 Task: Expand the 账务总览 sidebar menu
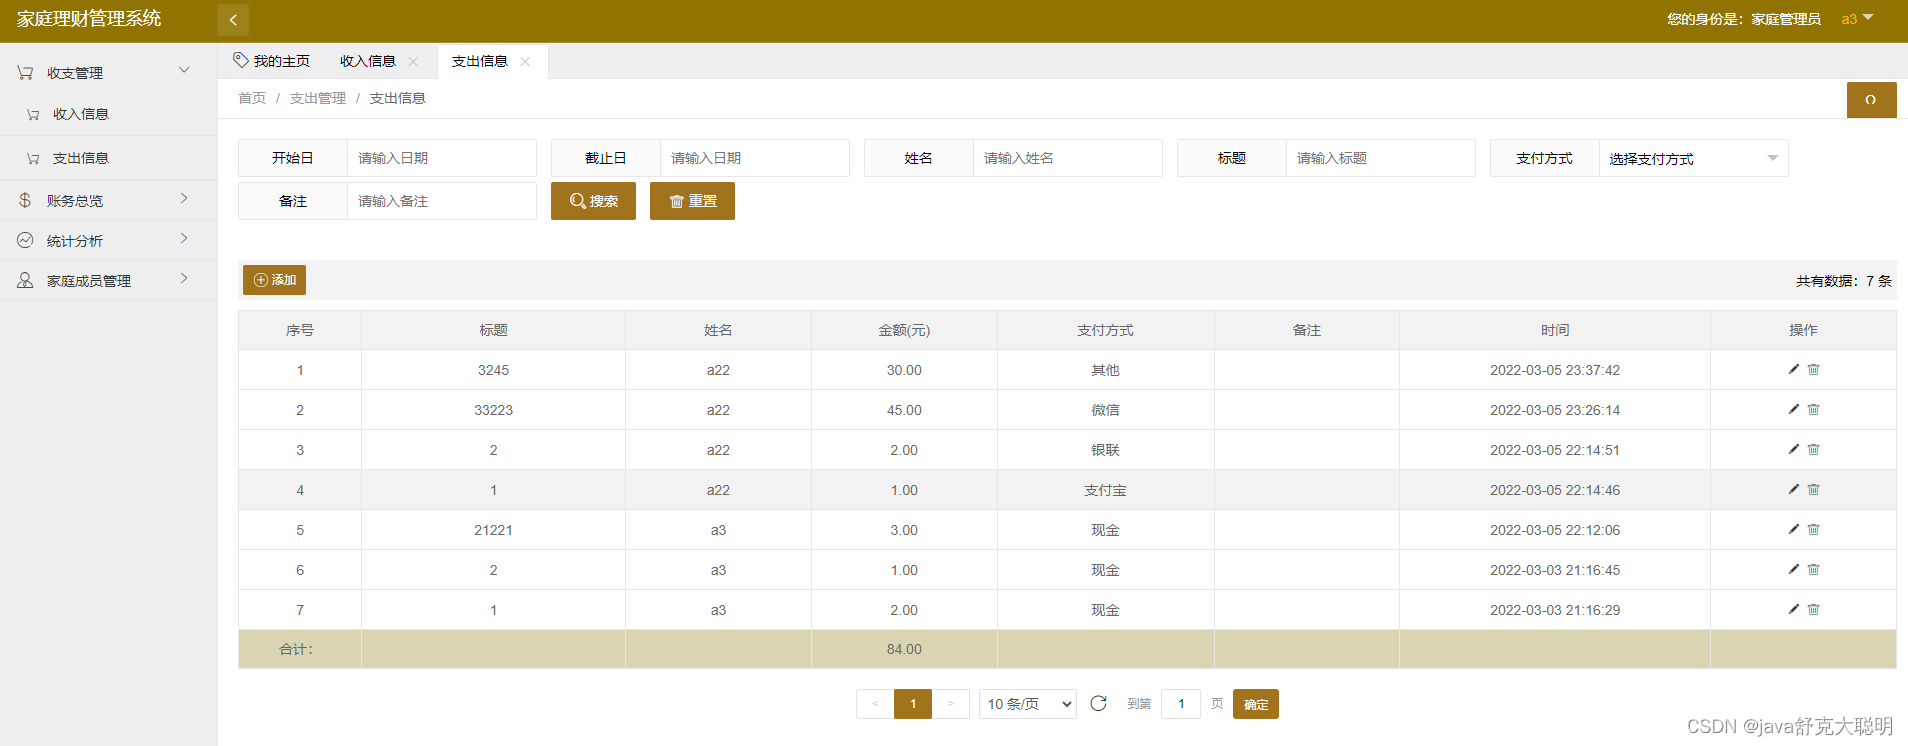(x=108, y=200)
